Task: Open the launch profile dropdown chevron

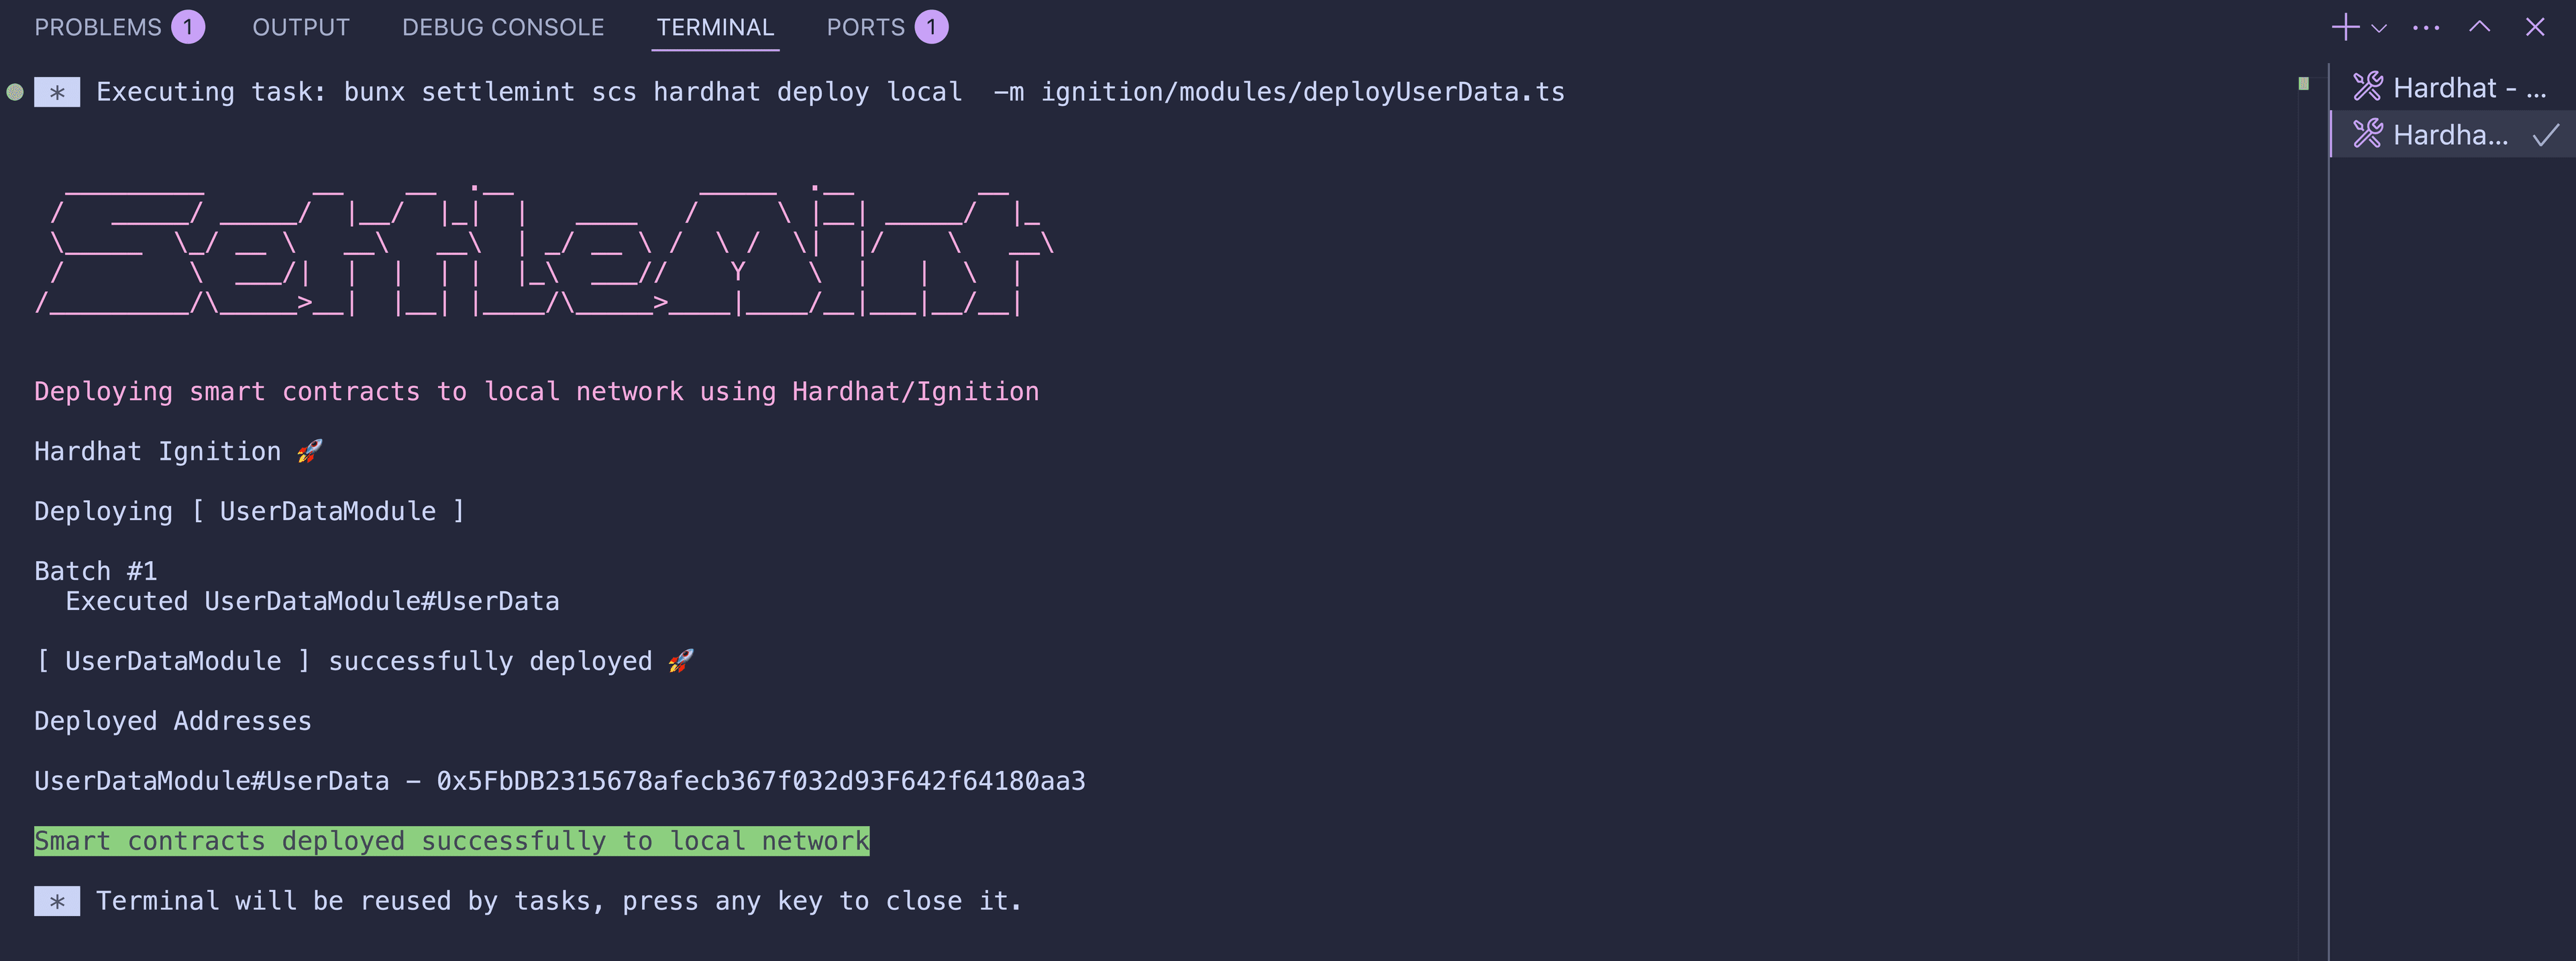Action: pos(2379,28)
